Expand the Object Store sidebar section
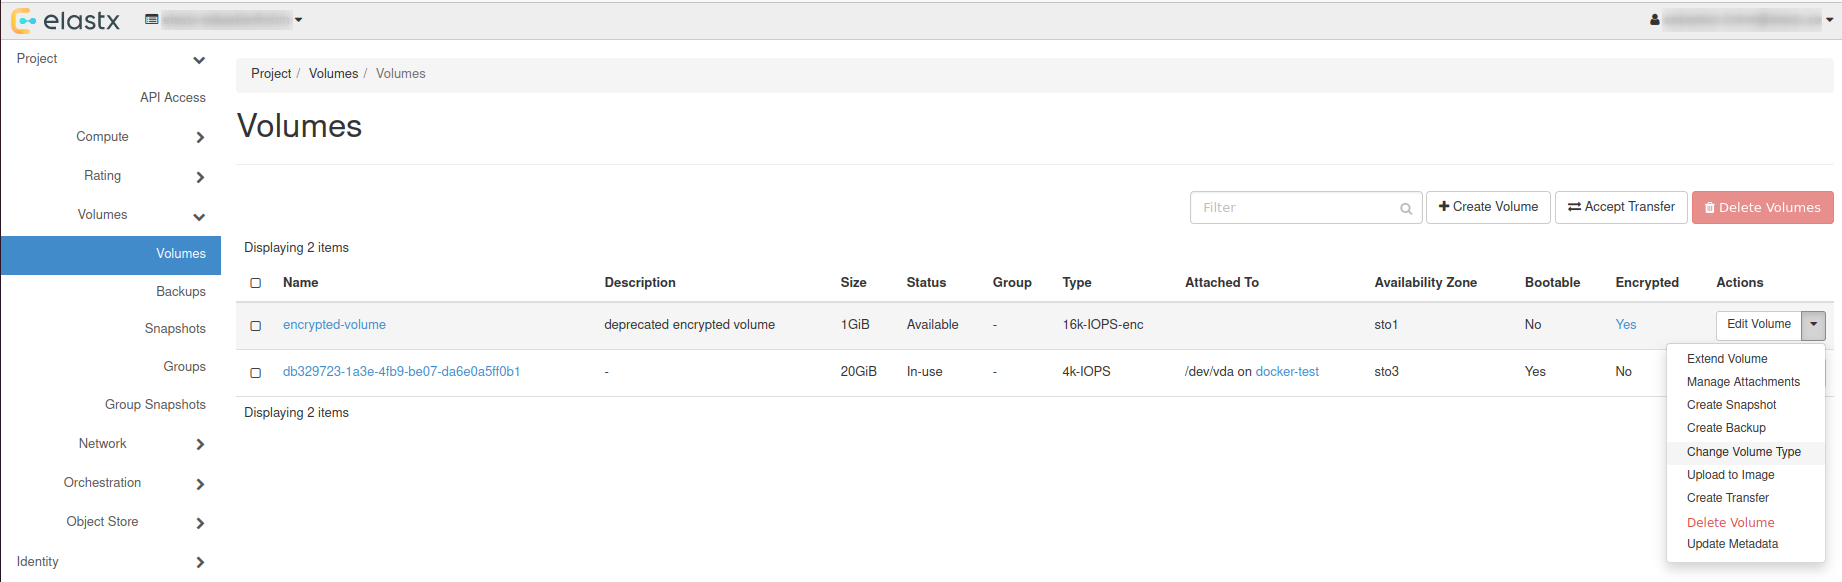Screen dimensions: 1842x582 (110, 522)
